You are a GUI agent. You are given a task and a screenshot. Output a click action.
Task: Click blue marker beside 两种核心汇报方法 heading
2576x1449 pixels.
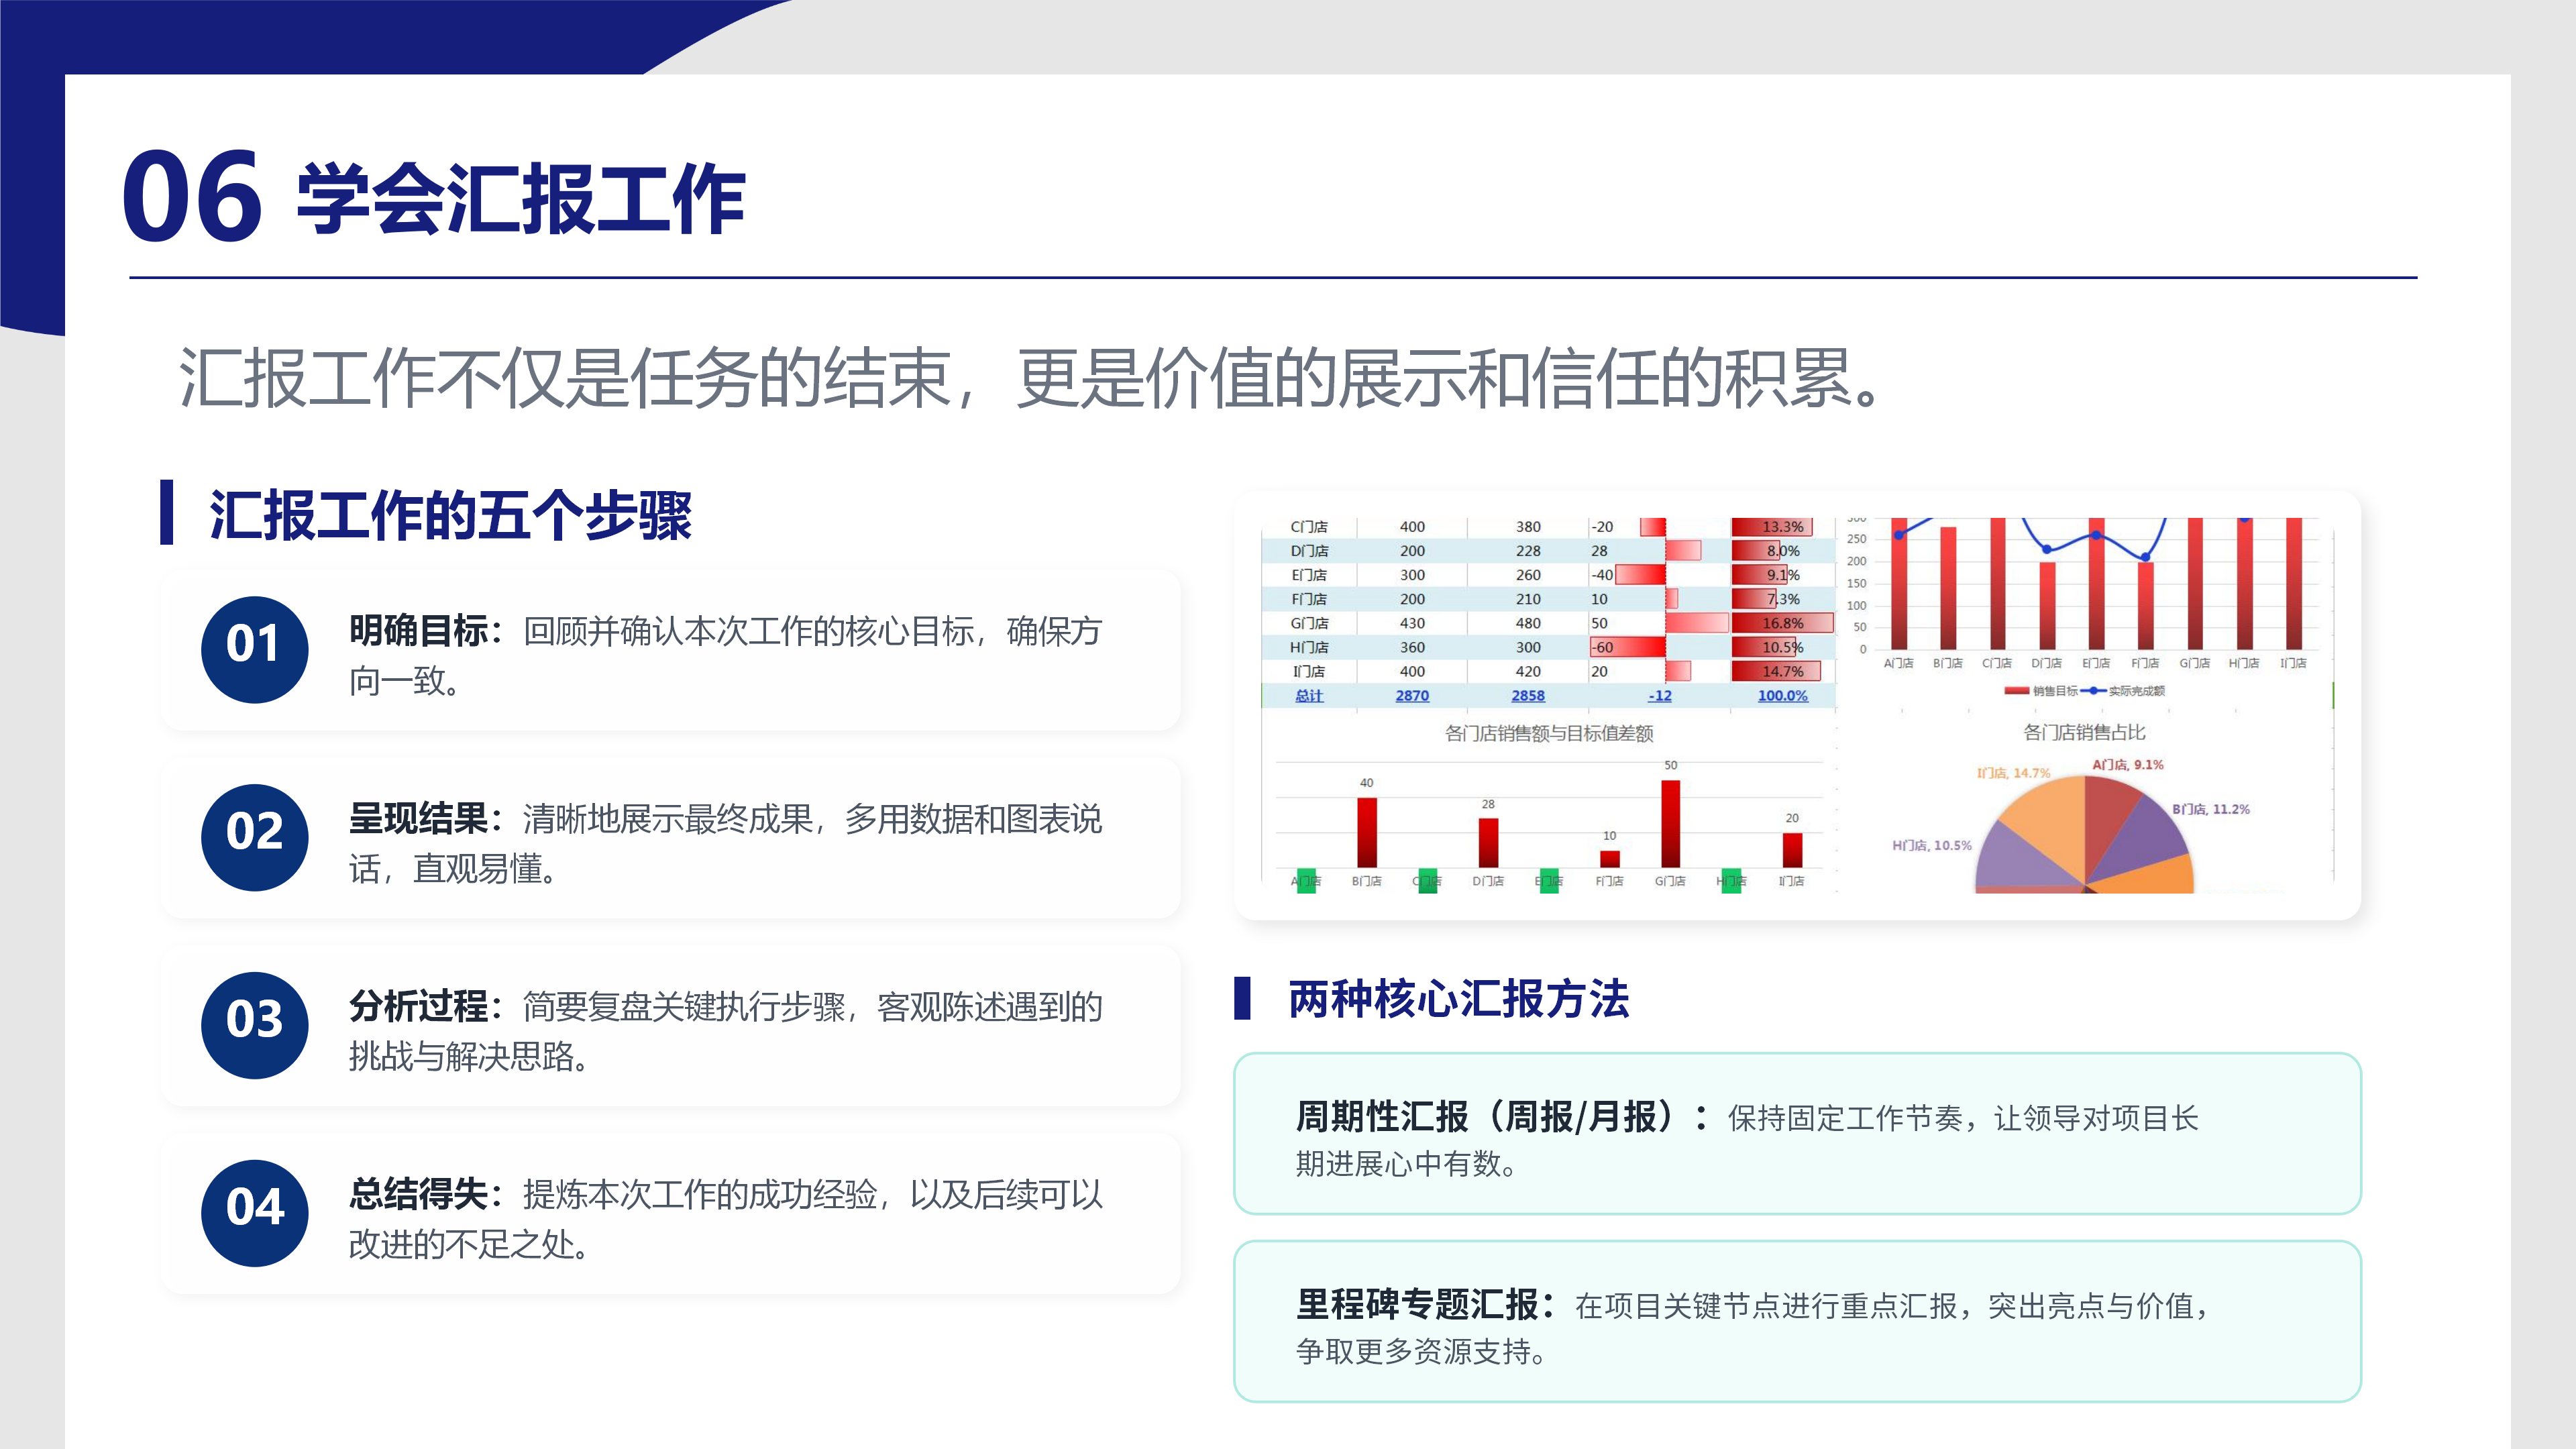tap(1242, 998)
